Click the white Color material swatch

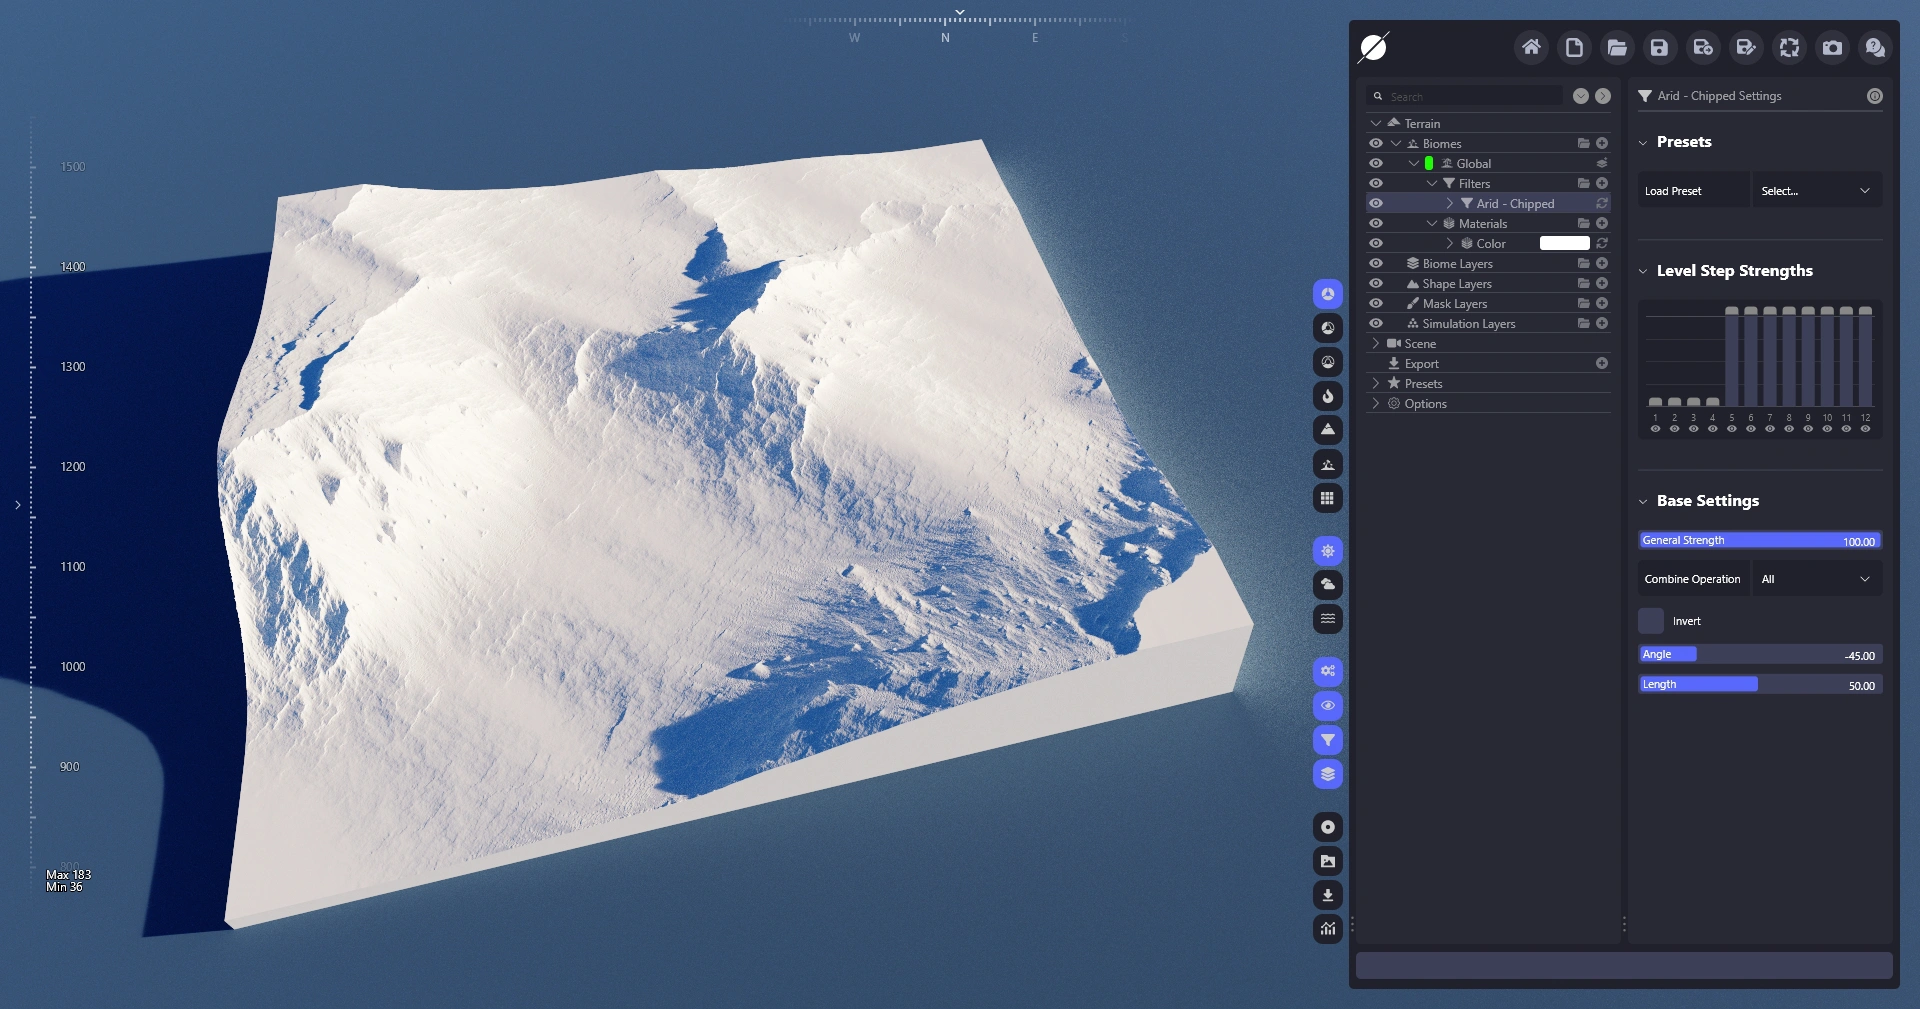coord(1564,243)
